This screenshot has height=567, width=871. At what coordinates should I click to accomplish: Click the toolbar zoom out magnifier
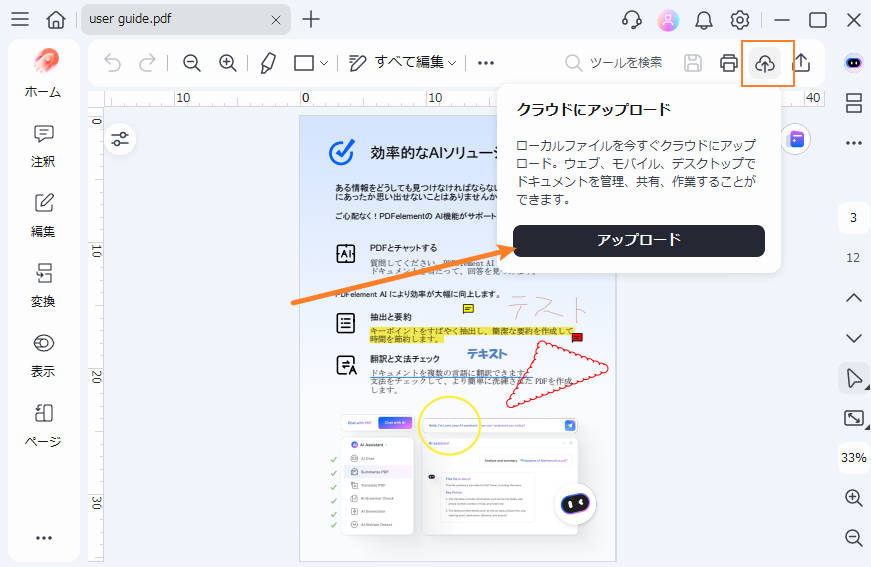[x=192, y=63]
